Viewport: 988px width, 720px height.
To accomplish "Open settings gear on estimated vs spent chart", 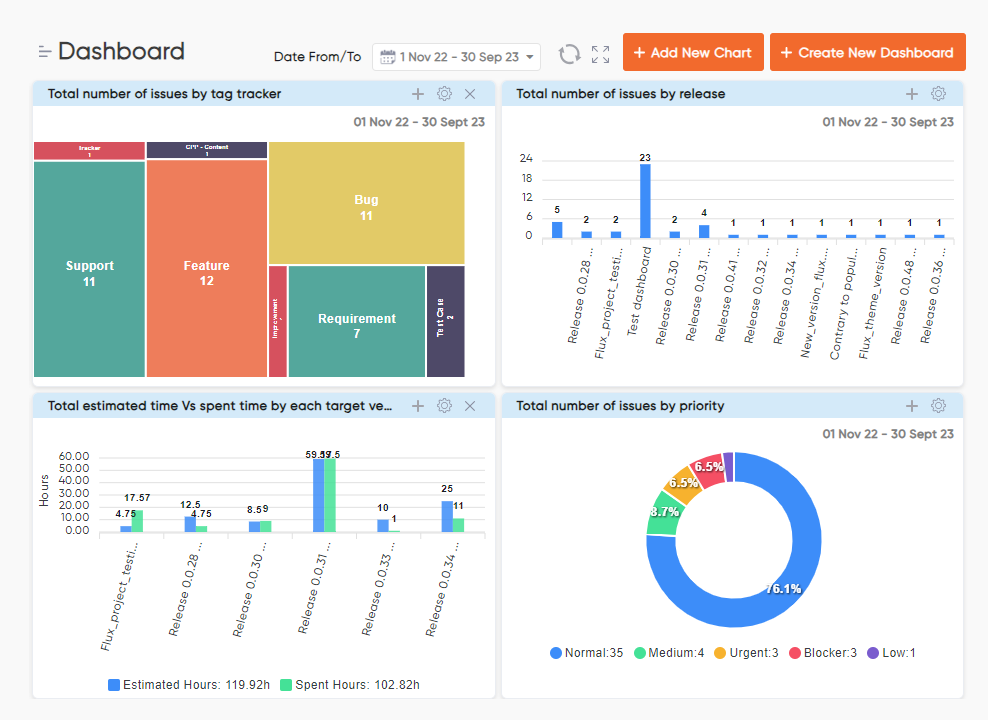I will 444,406.
